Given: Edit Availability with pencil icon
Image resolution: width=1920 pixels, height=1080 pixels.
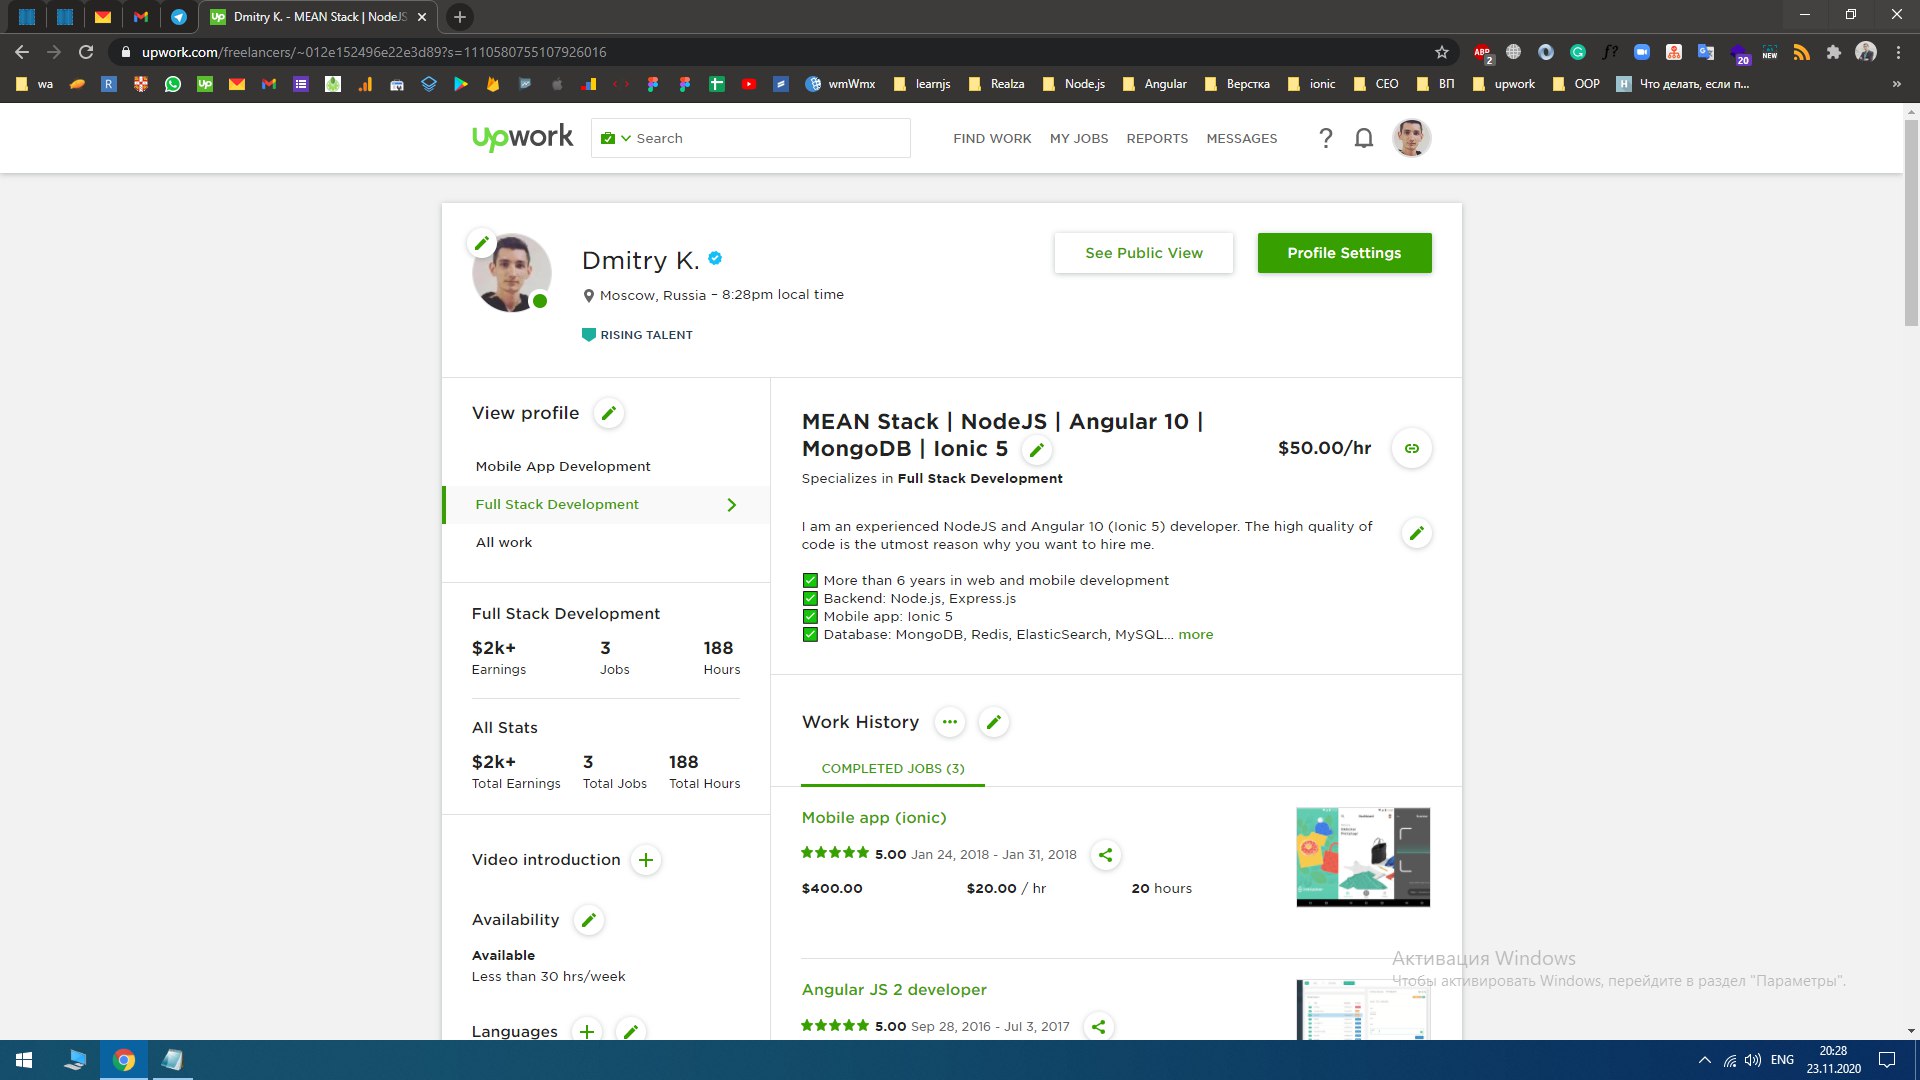Looking at the screenshot, I should pos(589,920).
